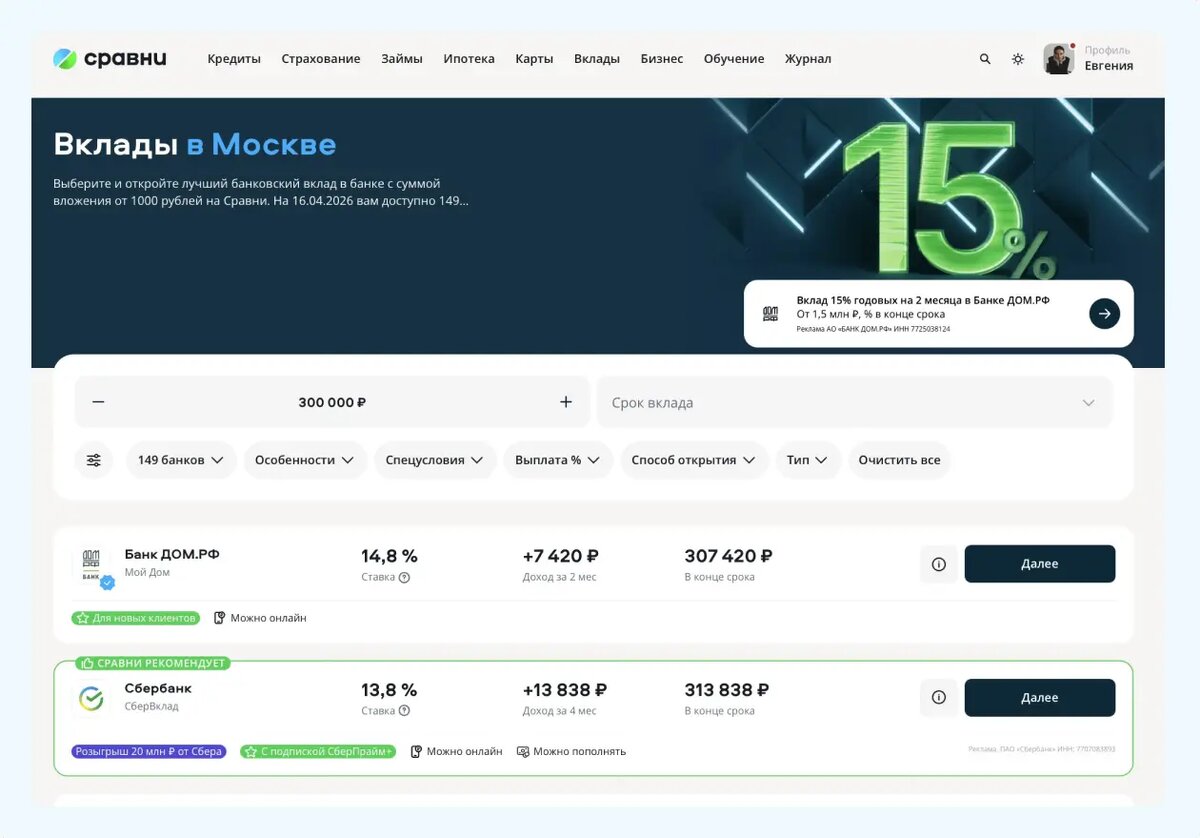The image size is (1200, 838).
Task: Open Сбербанк deposit name
Action: pos(158,688)
